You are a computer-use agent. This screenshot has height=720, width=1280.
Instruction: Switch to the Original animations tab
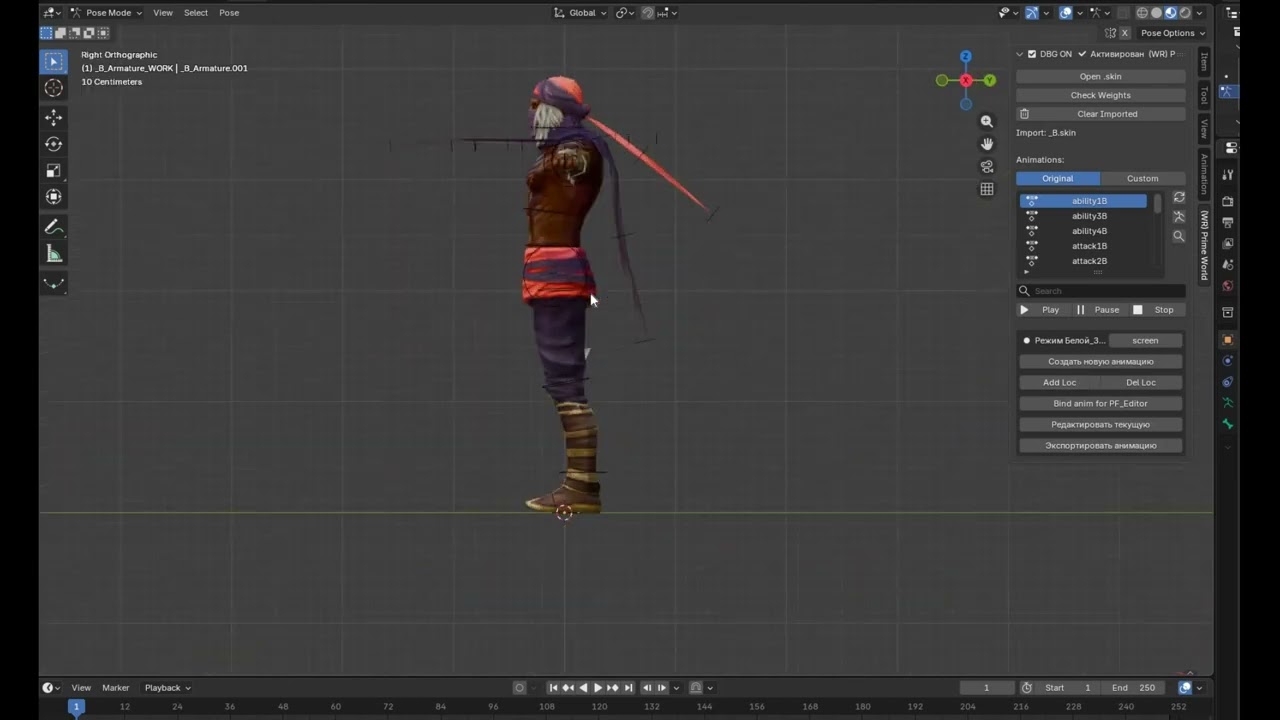1058,179
